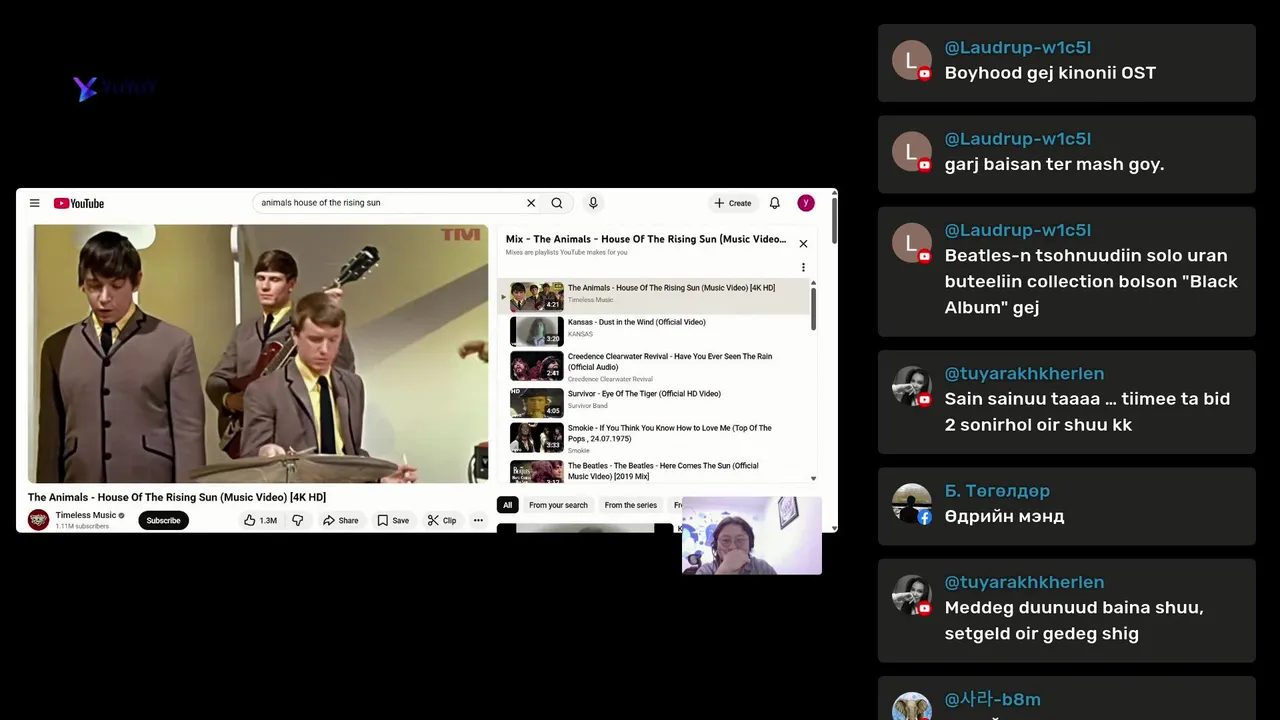Viewport: 1280px width, 720px height.
Task: Open the Timeless Music channel avatar
Action: (x=38, y=520)
